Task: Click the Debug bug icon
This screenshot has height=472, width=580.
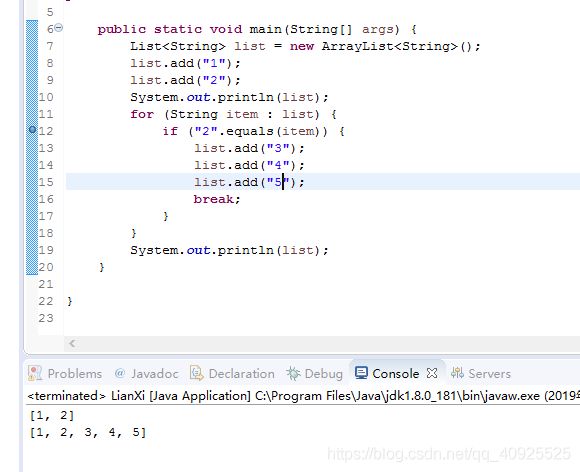Action: 293,373
